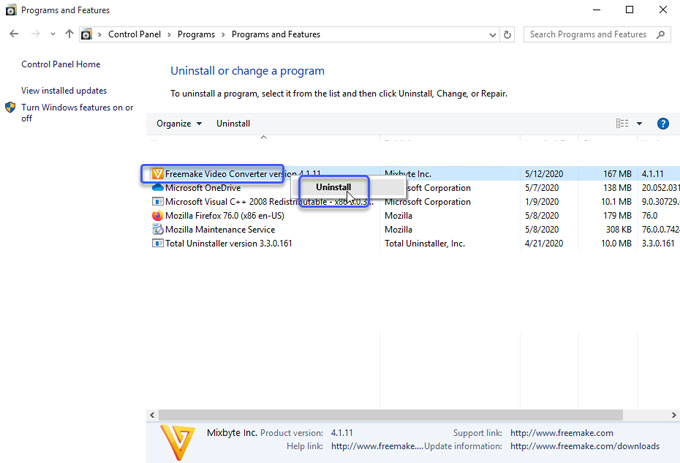This screenshot has height=463, width=680.
Task: Maximize the Programs and Features window
Action: click(x=629, y=10)
